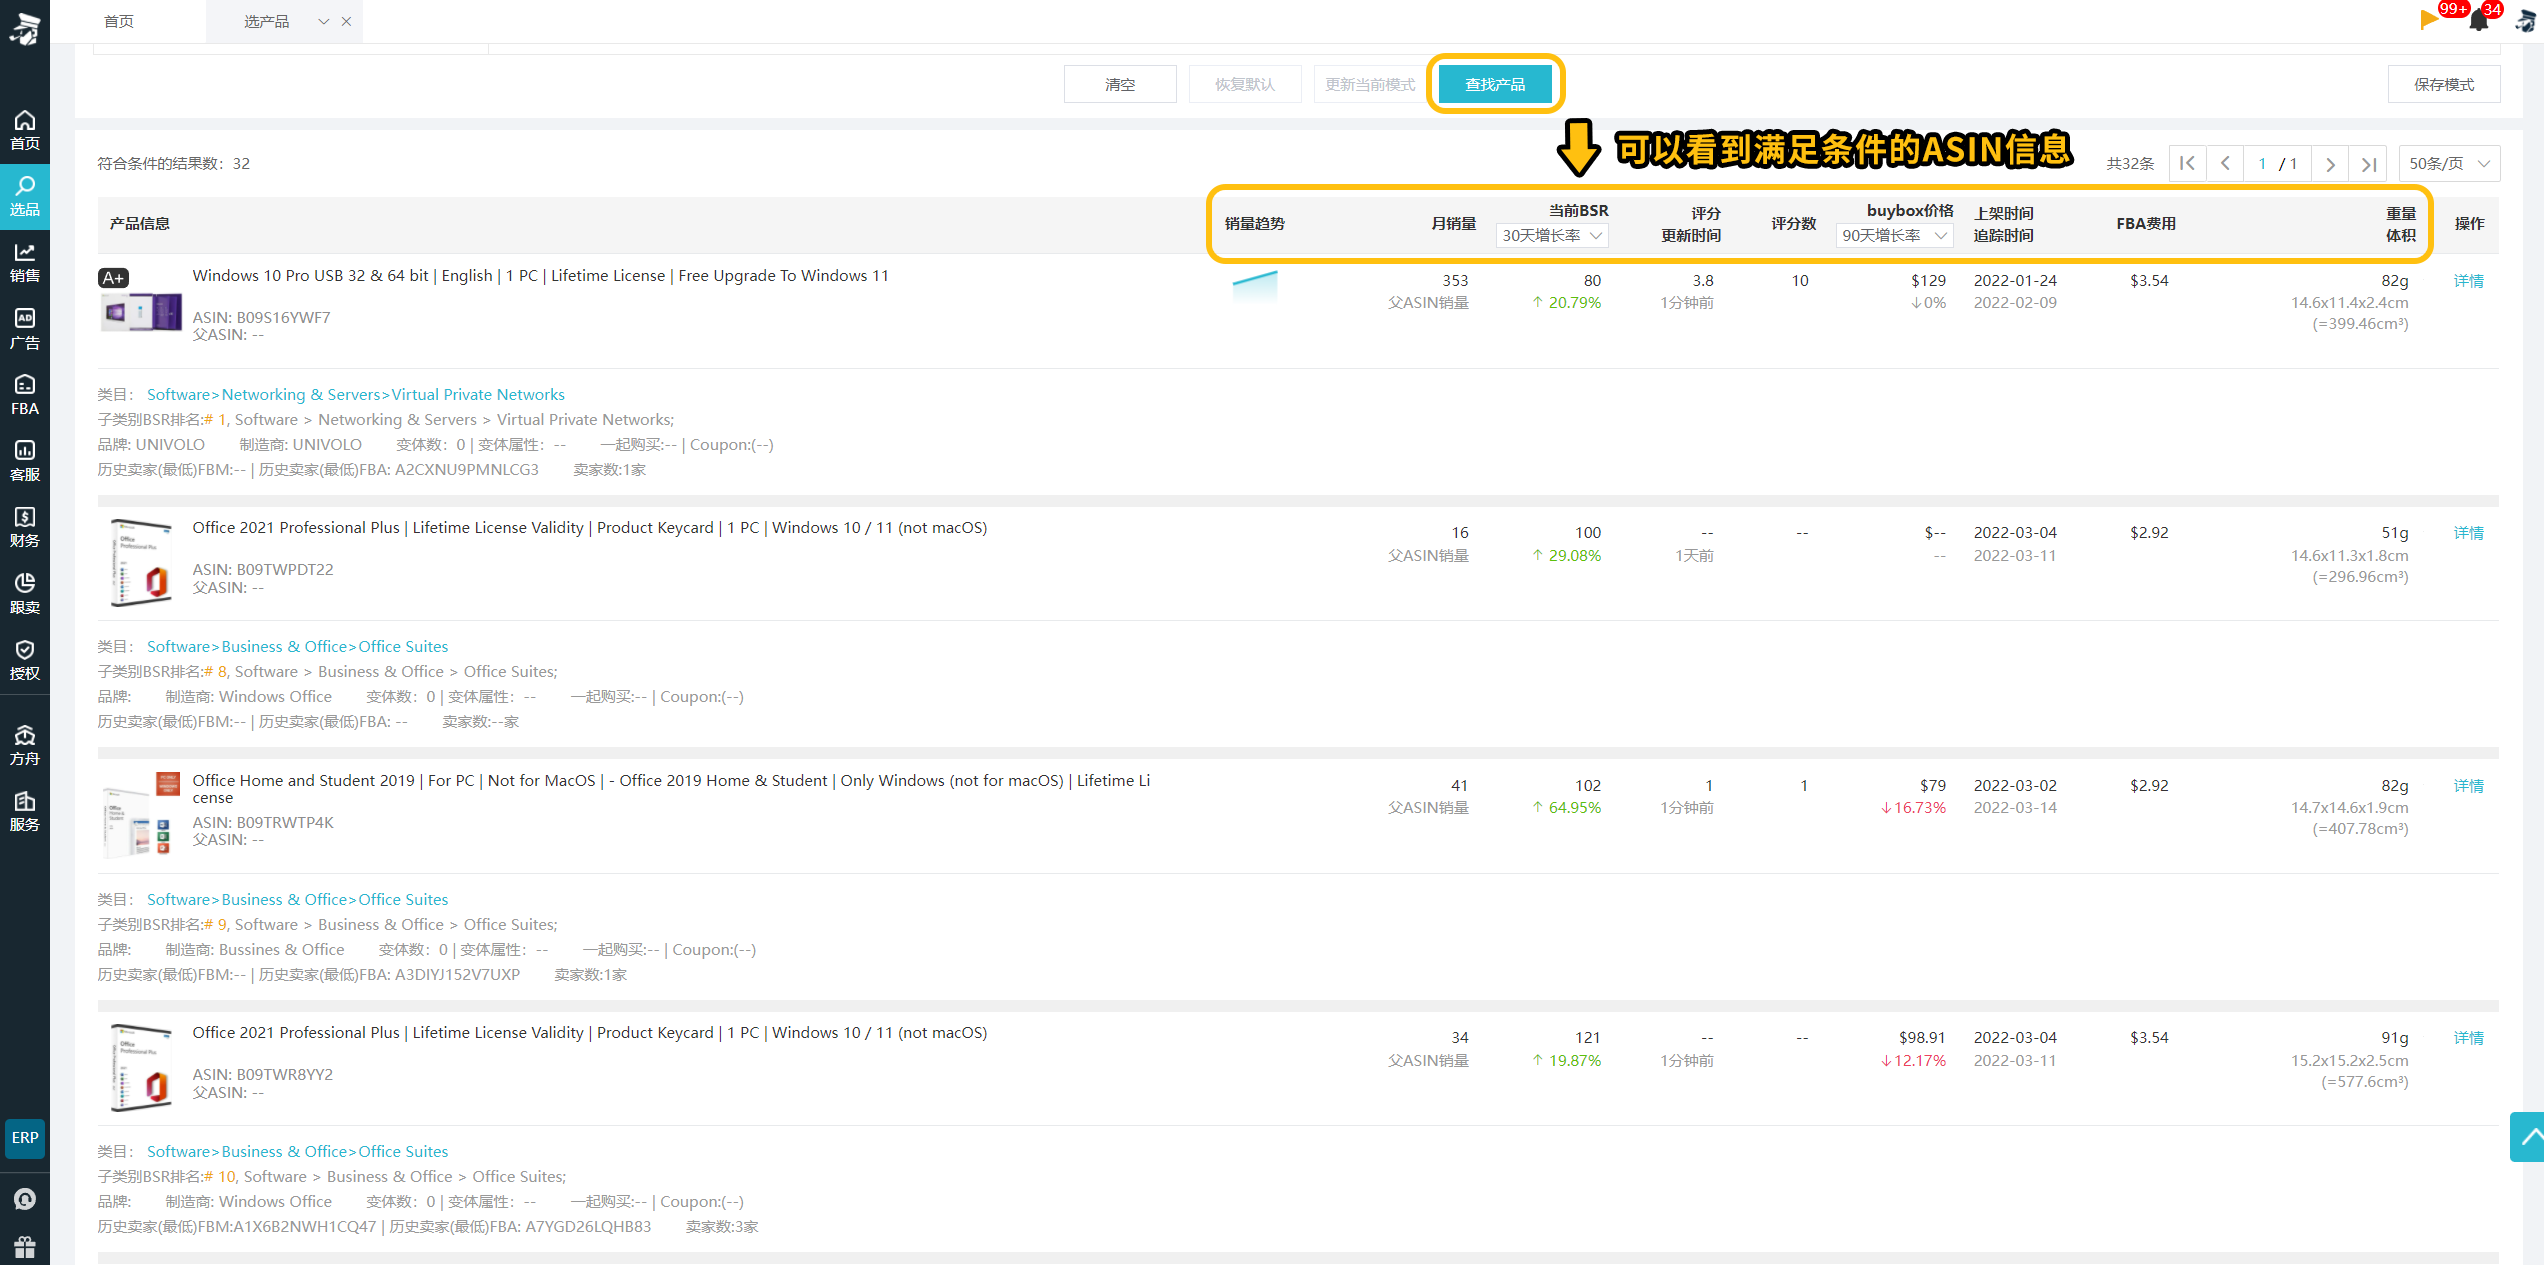Switch to the 首页 tab

click(119, 21)
